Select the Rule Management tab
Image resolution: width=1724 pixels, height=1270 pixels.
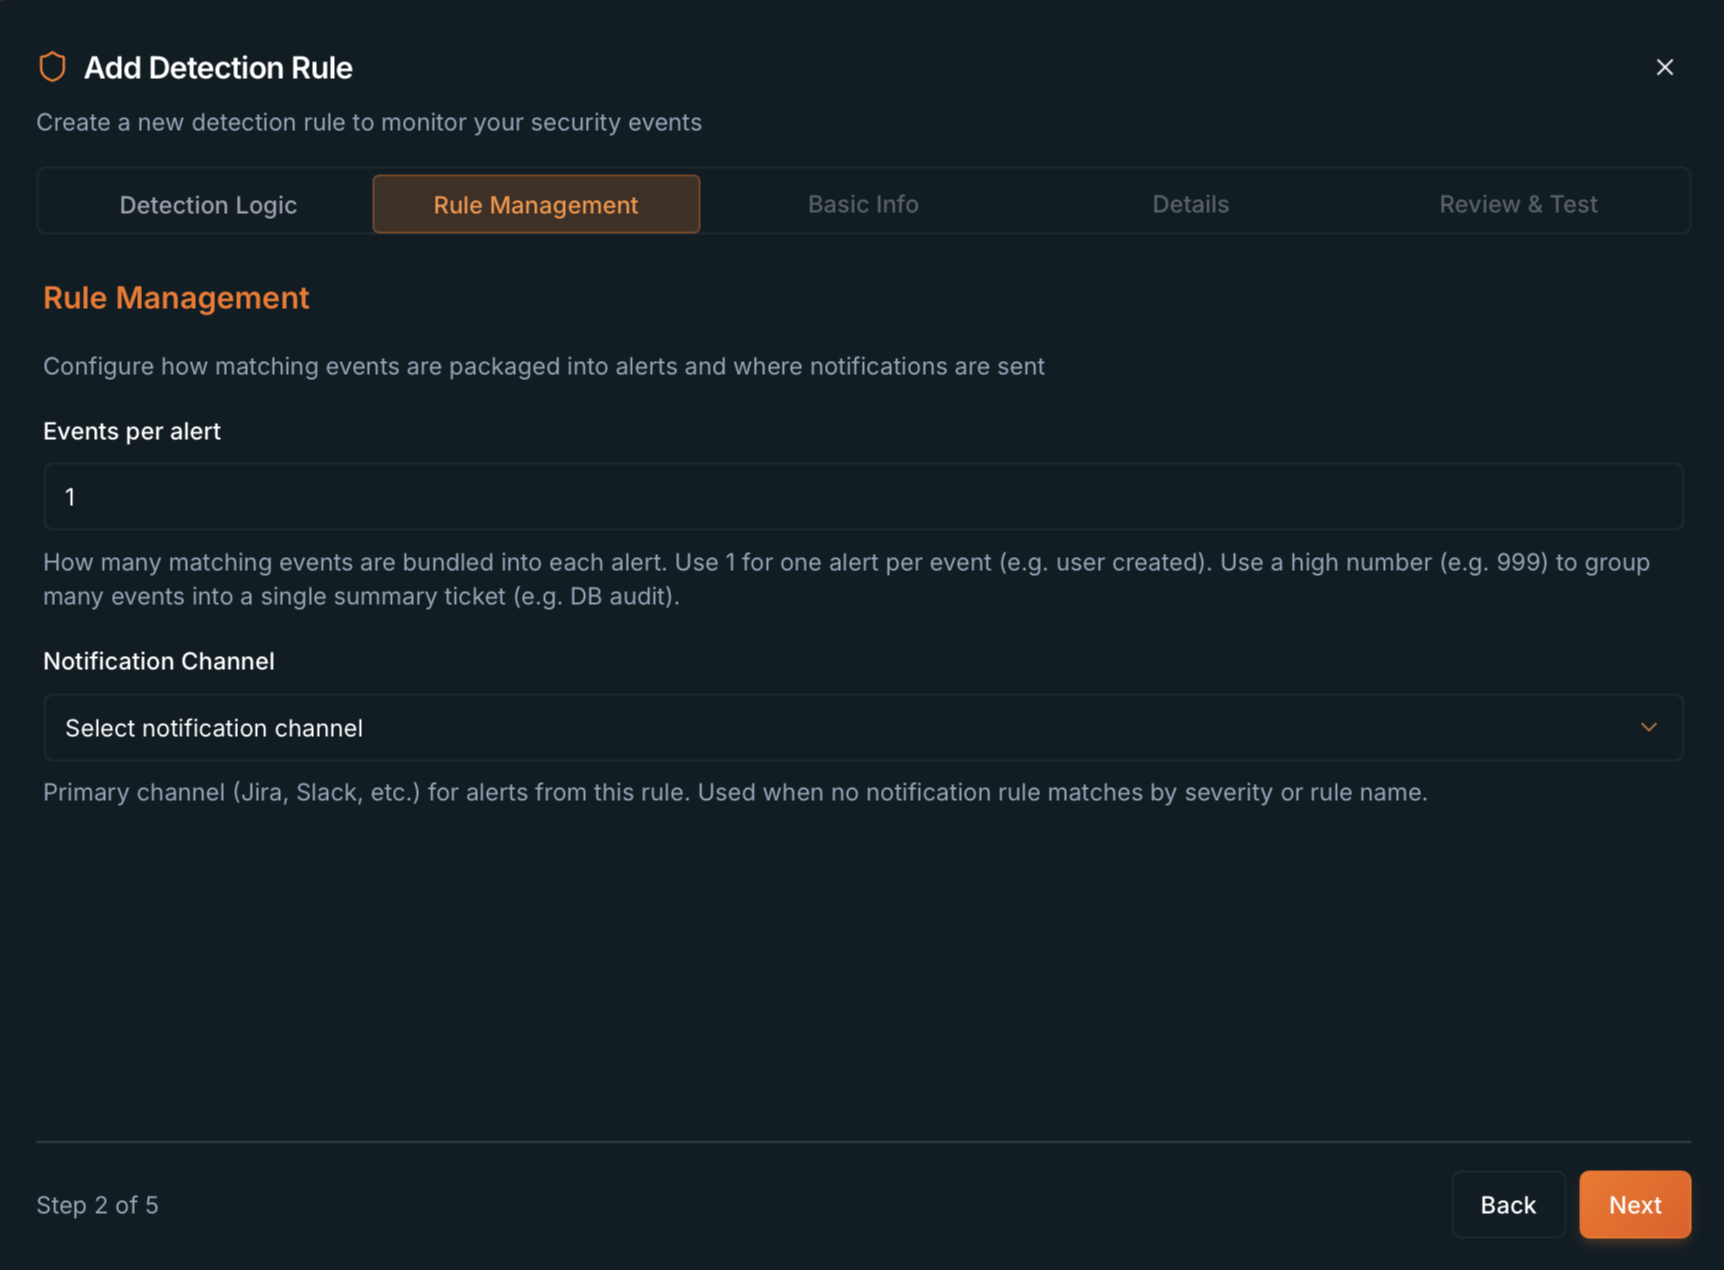536,204
